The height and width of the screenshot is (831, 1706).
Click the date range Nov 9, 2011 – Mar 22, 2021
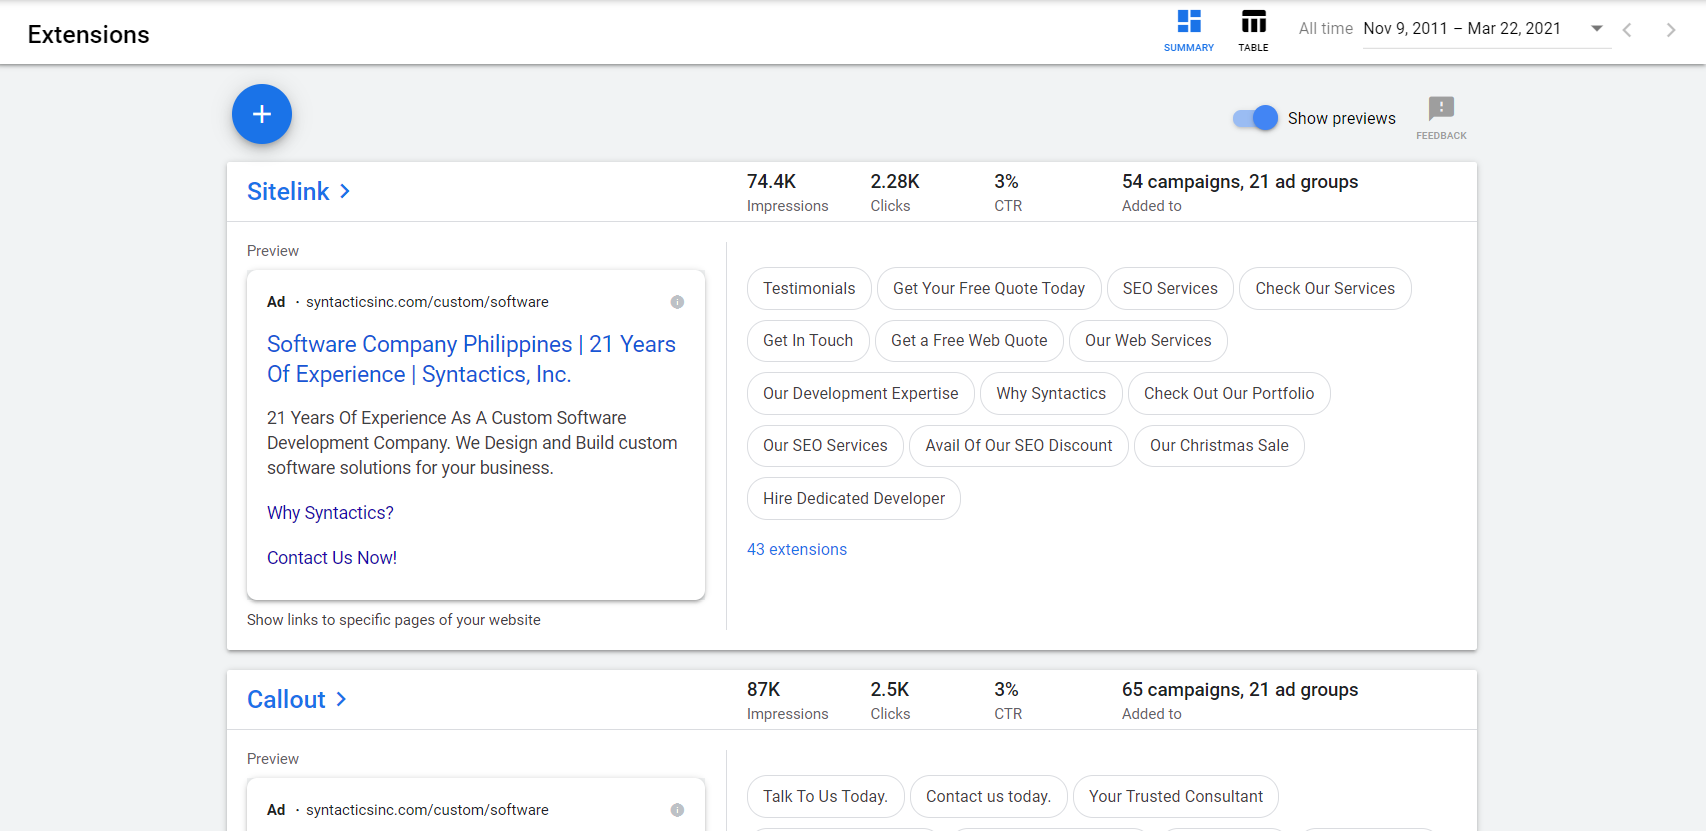pyautogui.click(x=1462, y=29)
